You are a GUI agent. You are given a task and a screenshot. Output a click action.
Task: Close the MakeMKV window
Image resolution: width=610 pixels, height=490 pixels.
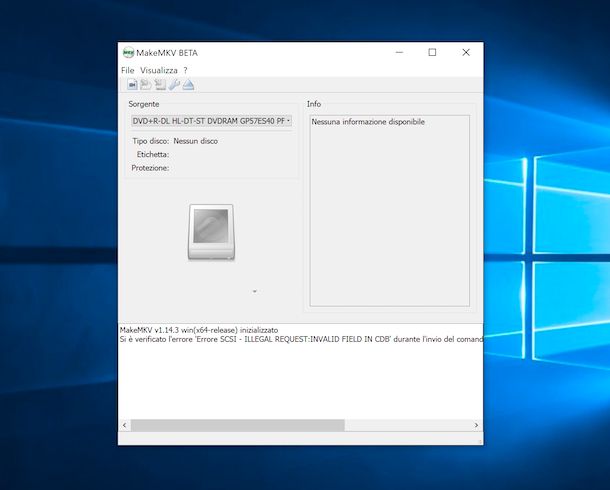[x=466, y=52]
